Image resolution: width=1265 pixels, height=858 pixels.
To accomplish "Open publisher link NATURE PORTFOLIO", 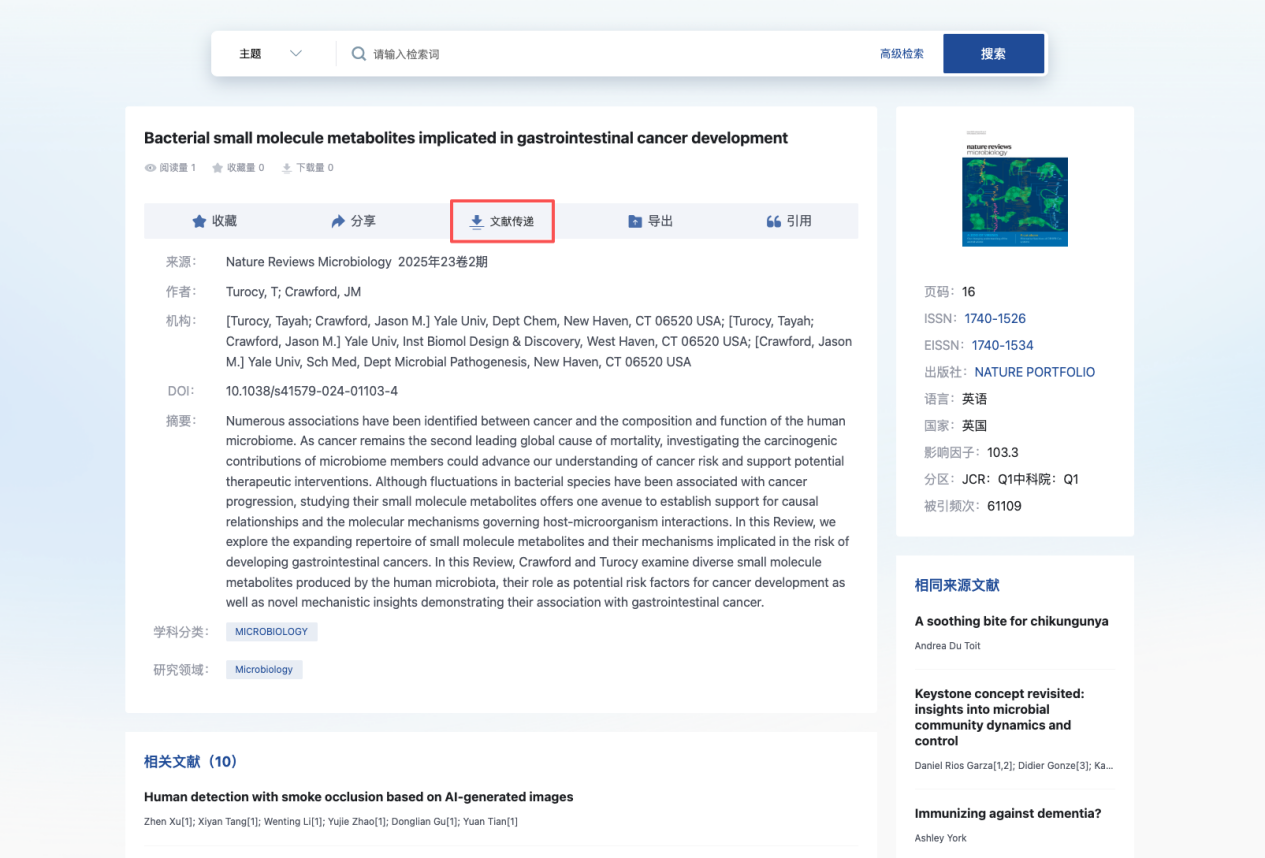I will [x=1035, y=372].
